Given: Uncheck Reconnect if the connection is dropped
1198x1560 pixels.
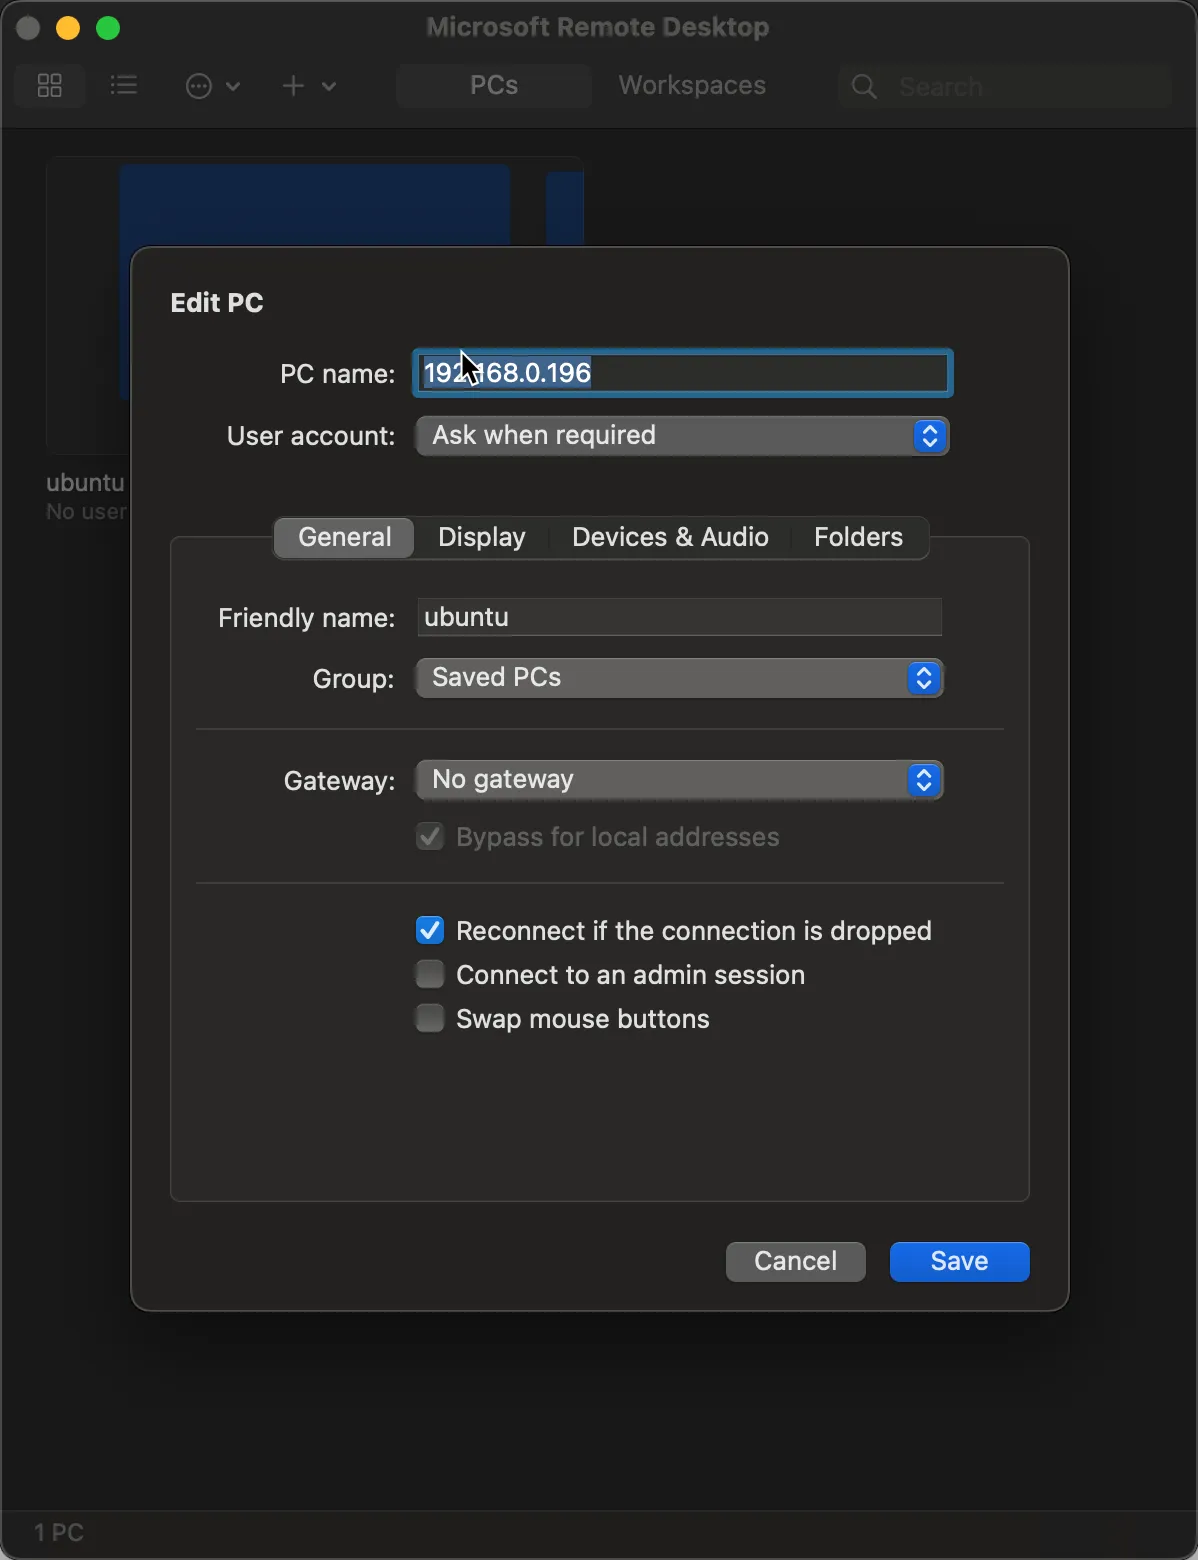Looking at the screenshot, I should pyautogui.click(x=430, y=931).
